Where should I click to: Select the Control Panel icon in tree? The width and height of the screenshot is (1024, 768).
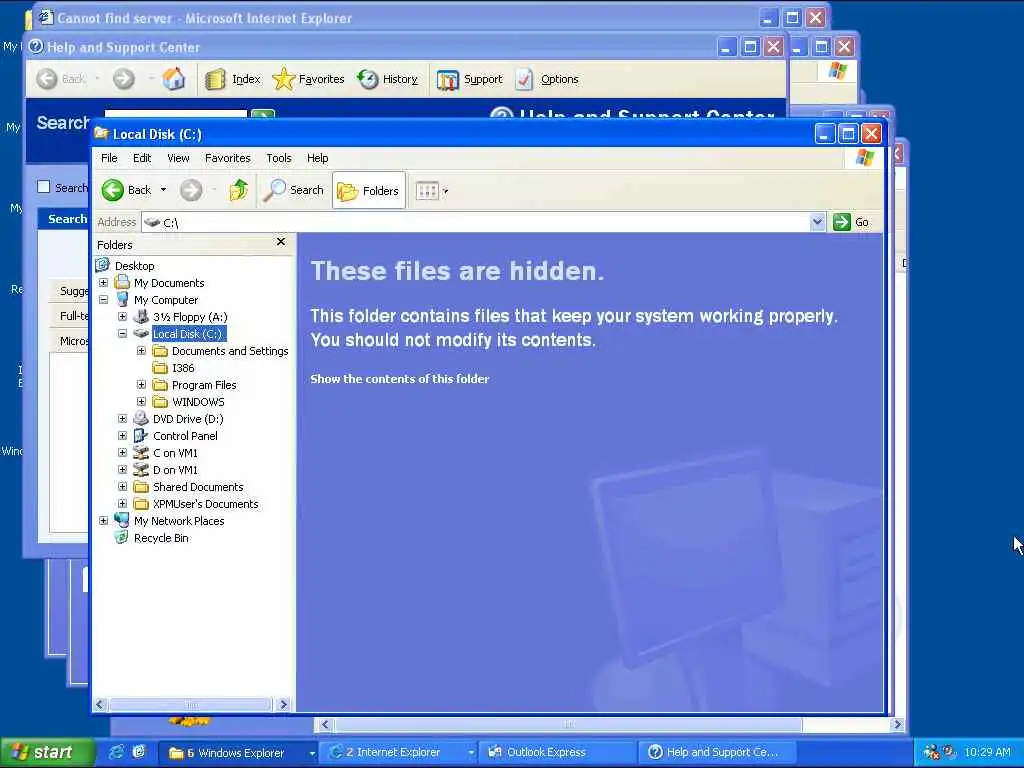tap(140, 436)
